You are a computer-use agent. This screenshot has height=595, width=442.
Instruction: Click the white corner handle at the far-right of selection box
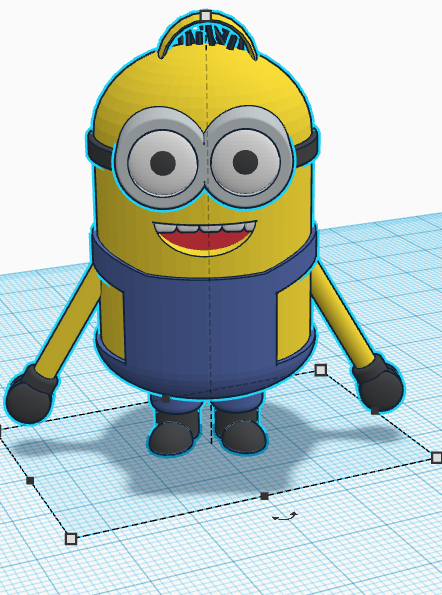pyautogui.click(x=437, y=457)
